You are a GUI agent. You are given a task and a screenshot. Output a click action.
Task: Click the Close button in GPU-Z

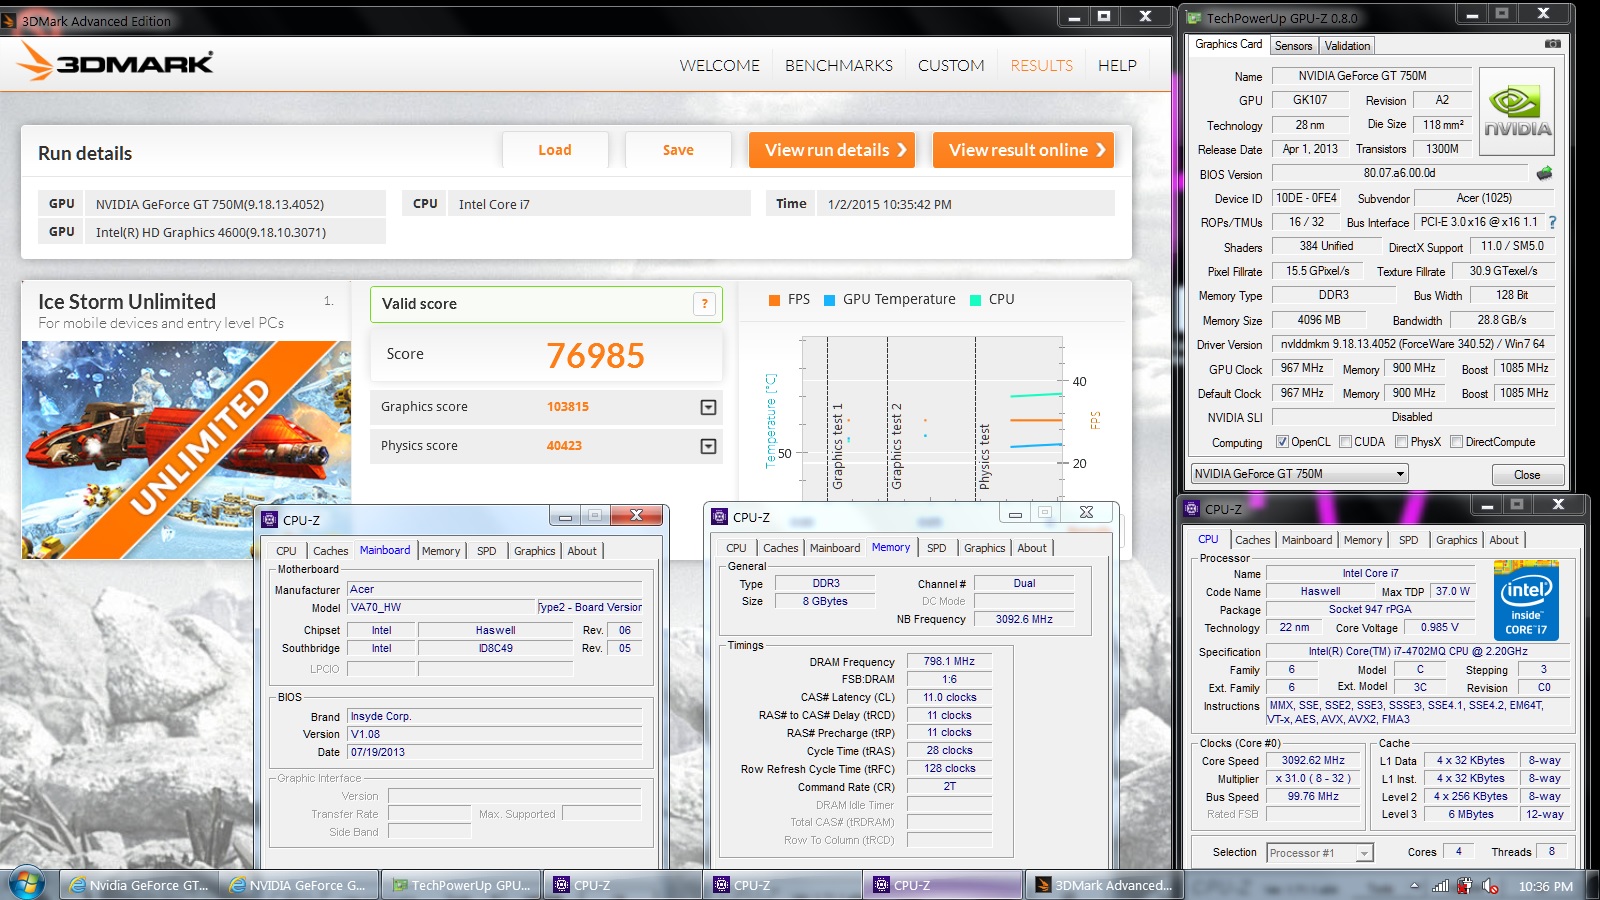pyautogui.click(x=1527, y=475)
